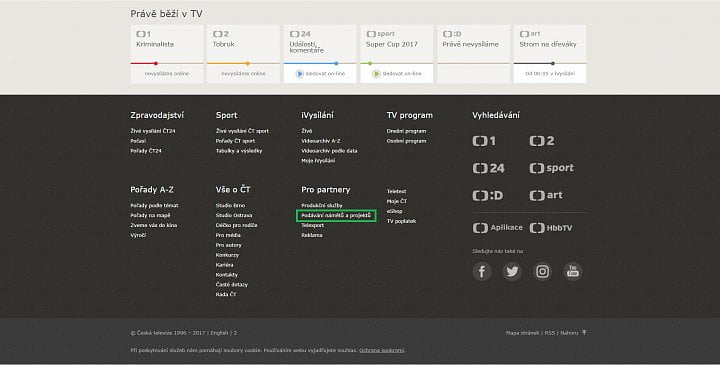Open the Kariéra link
Viewport: 720px width, 365px height.
[225, 265]
